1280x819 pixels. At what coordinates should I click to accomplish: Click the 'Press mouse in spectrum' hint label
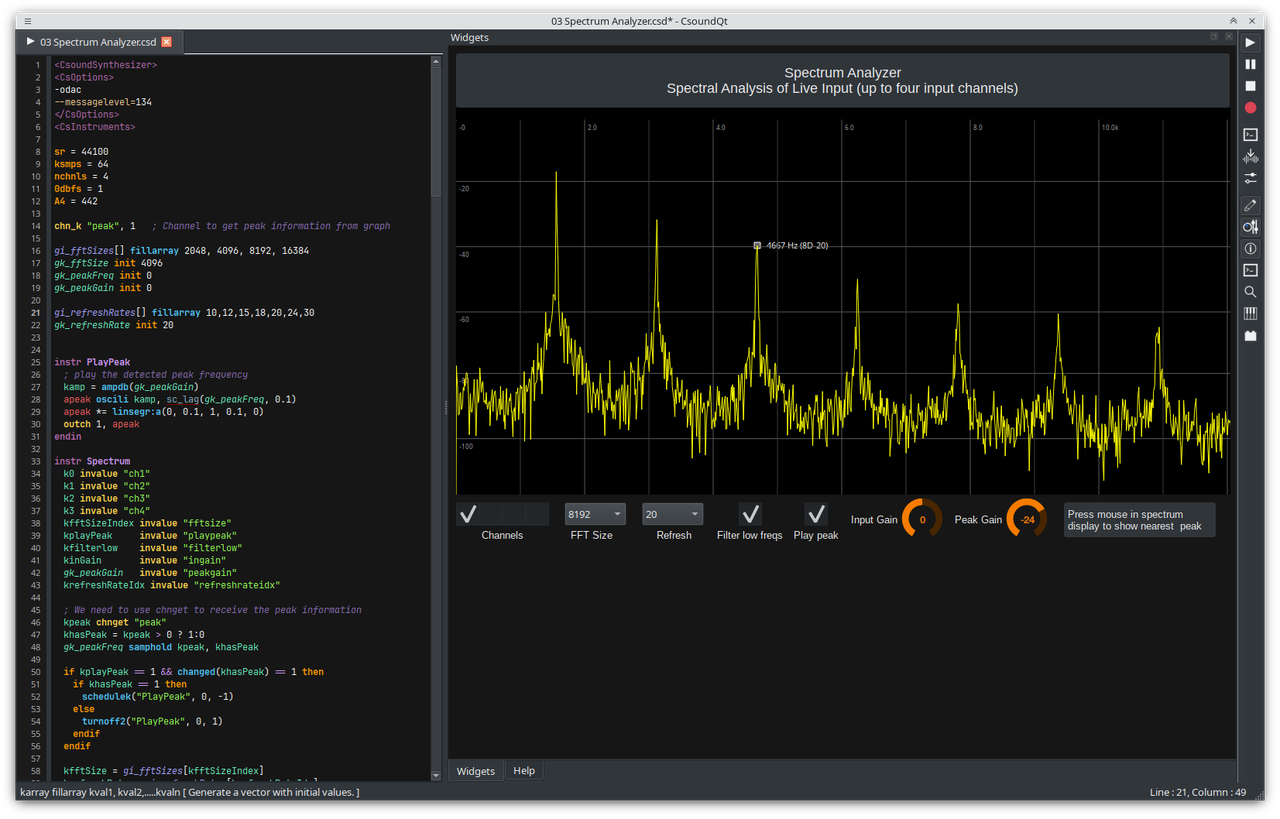pyautogui.click(x=1140, y=520)
